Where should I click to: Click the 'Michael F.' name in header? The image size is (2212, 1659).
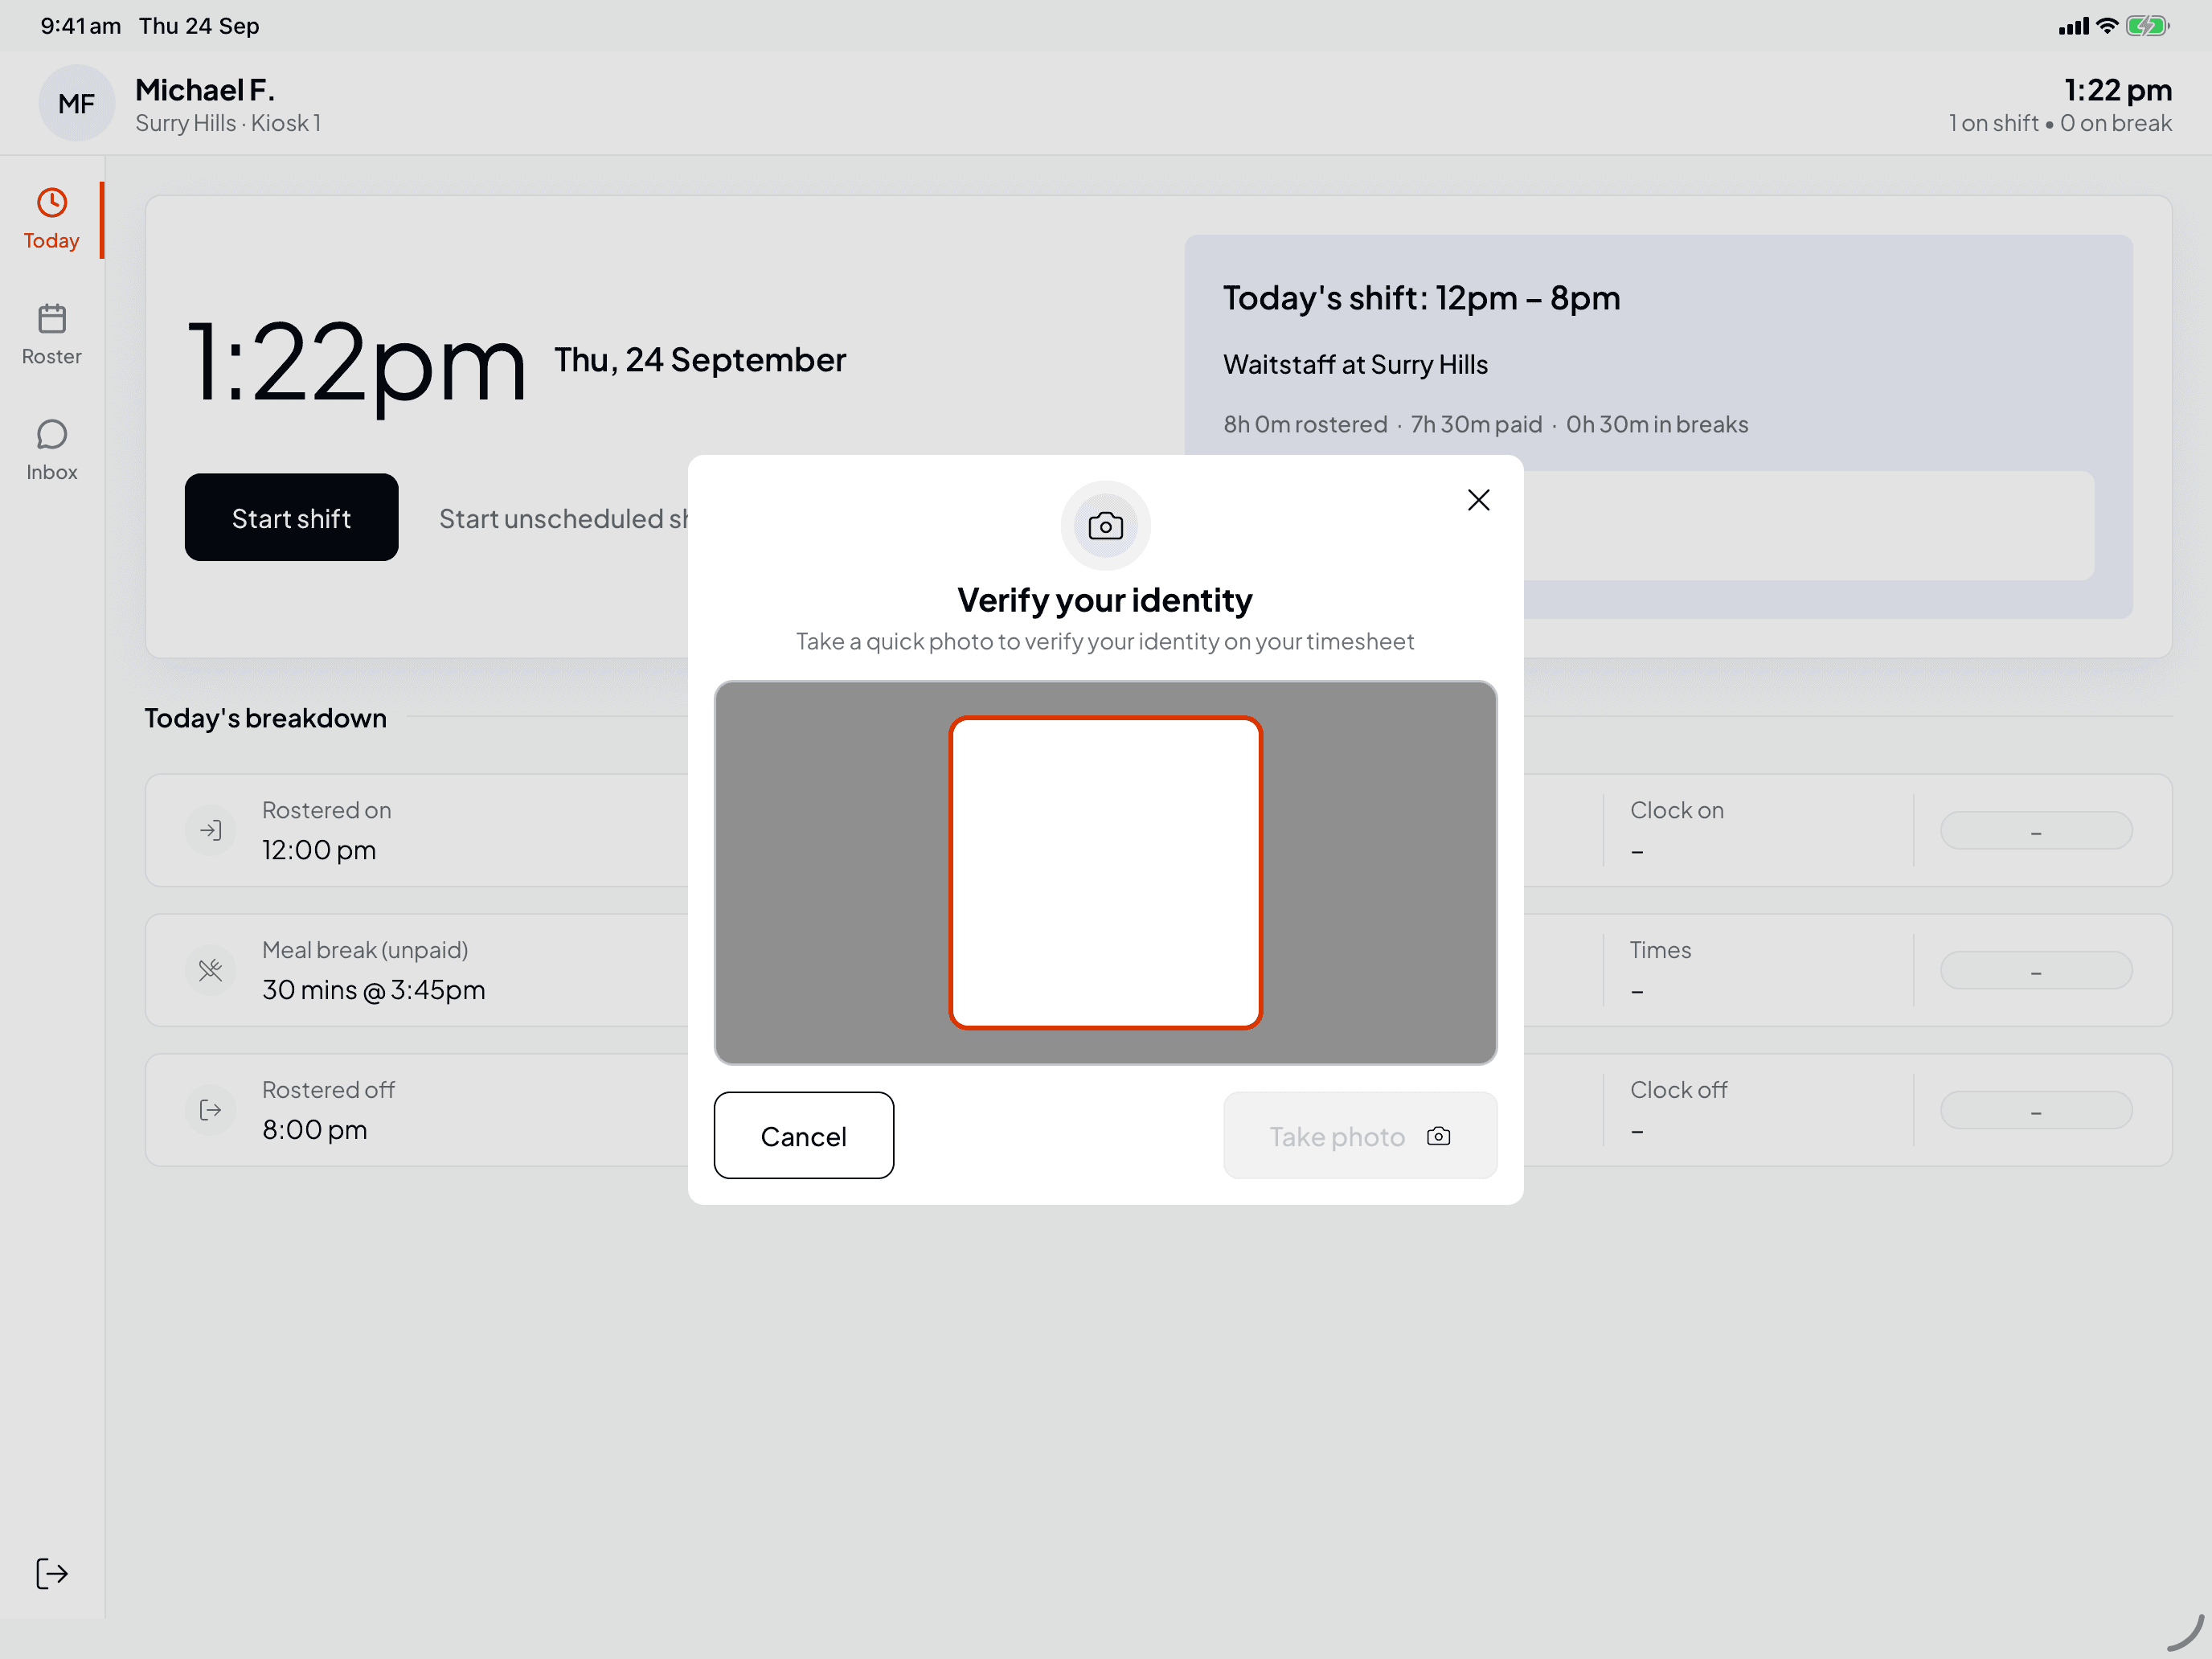pos(205,90)
